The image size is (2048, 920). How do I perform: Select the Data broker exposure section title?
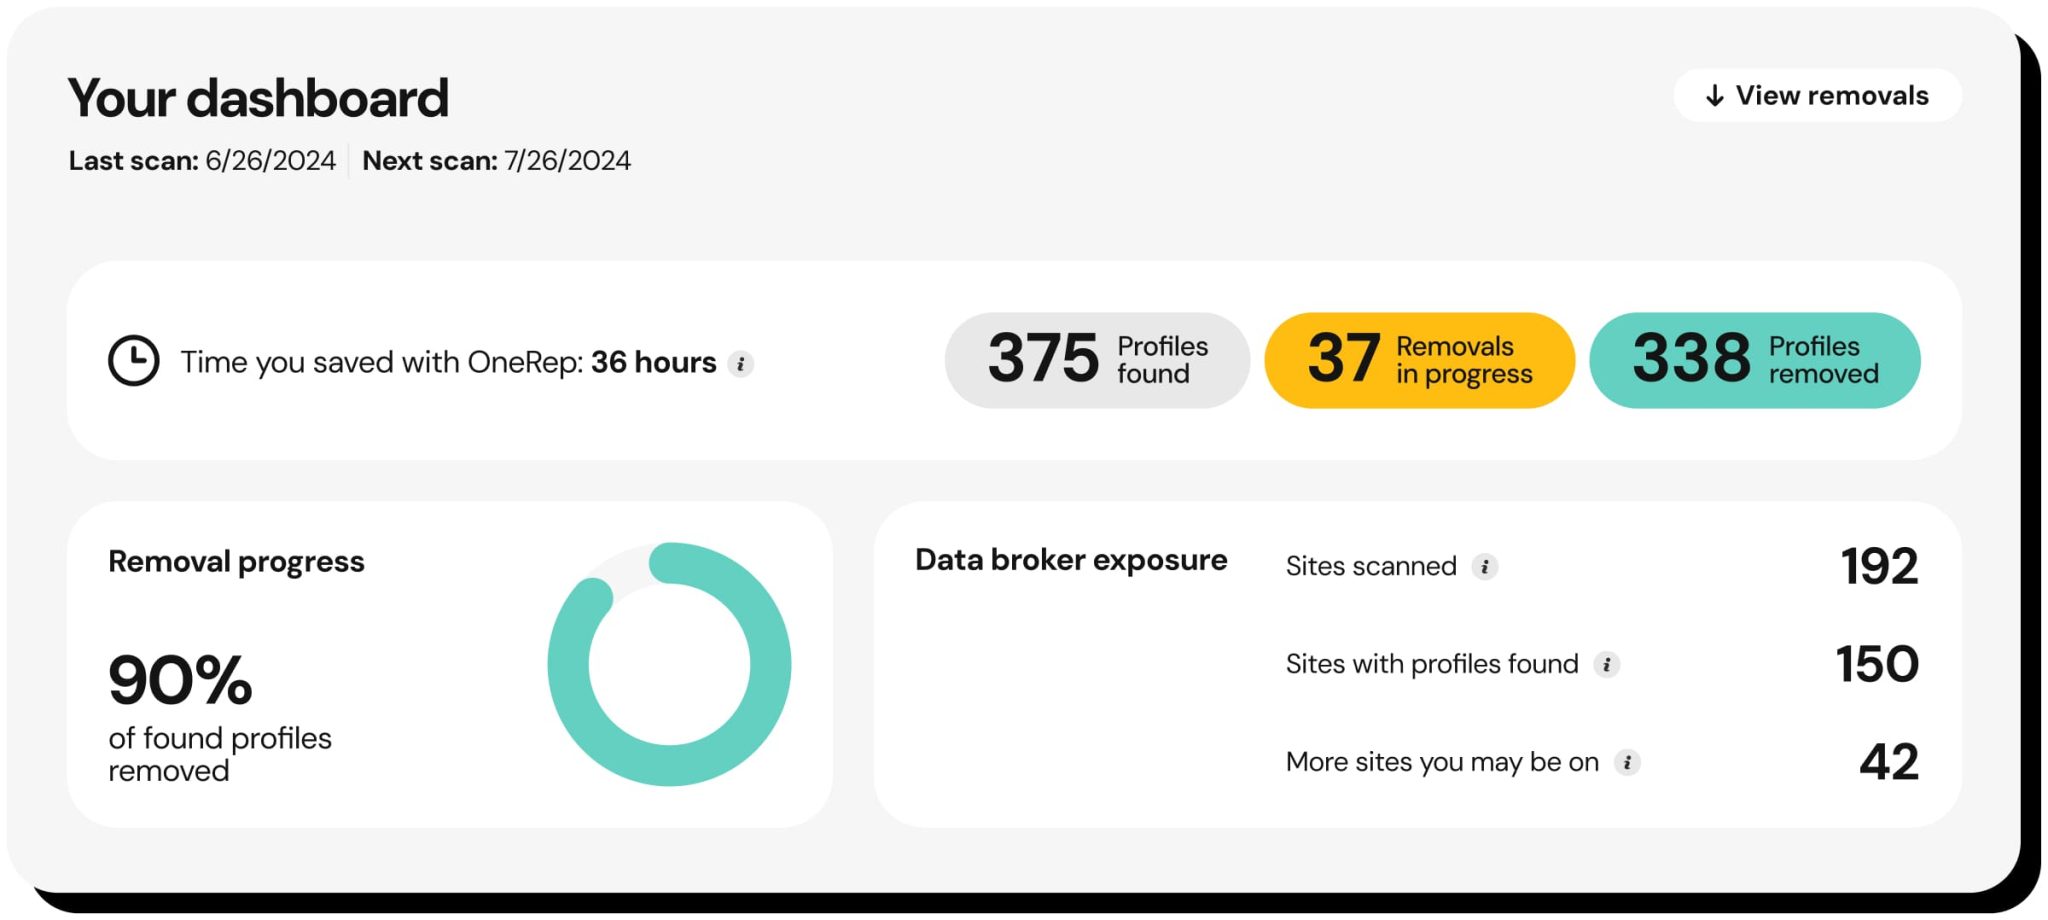pyautogui.click(x=1071, y=560)
